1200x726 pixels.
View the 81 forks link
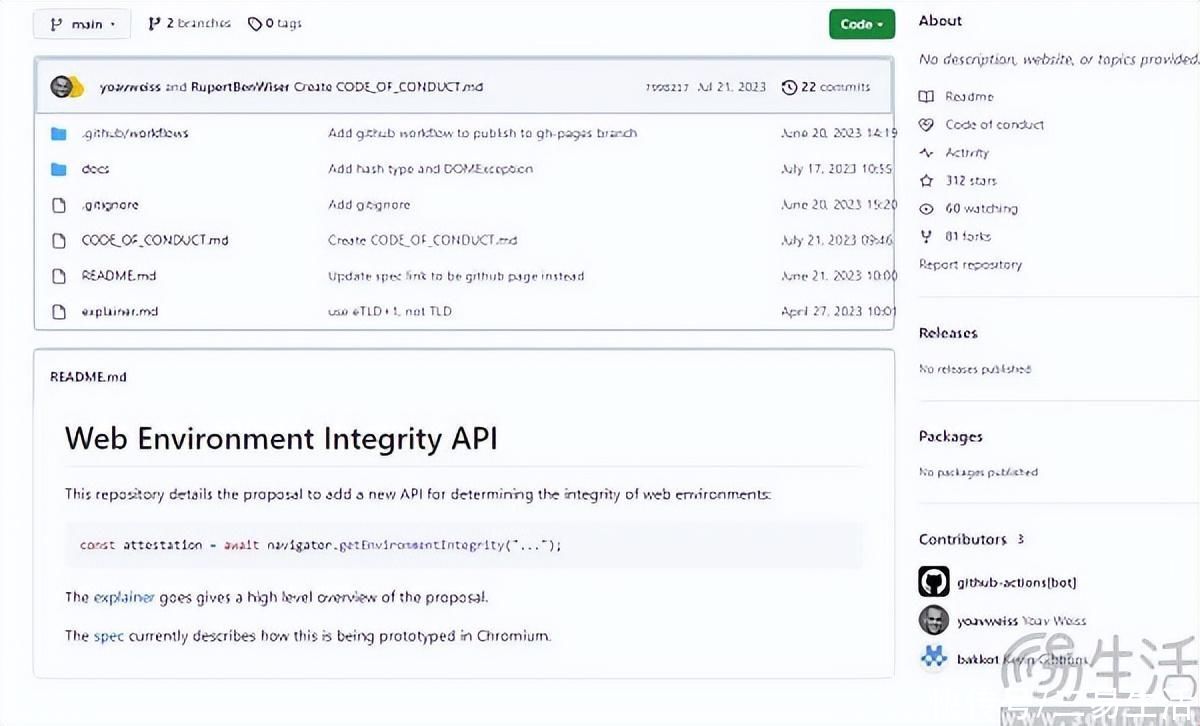[x=968, y=237]
